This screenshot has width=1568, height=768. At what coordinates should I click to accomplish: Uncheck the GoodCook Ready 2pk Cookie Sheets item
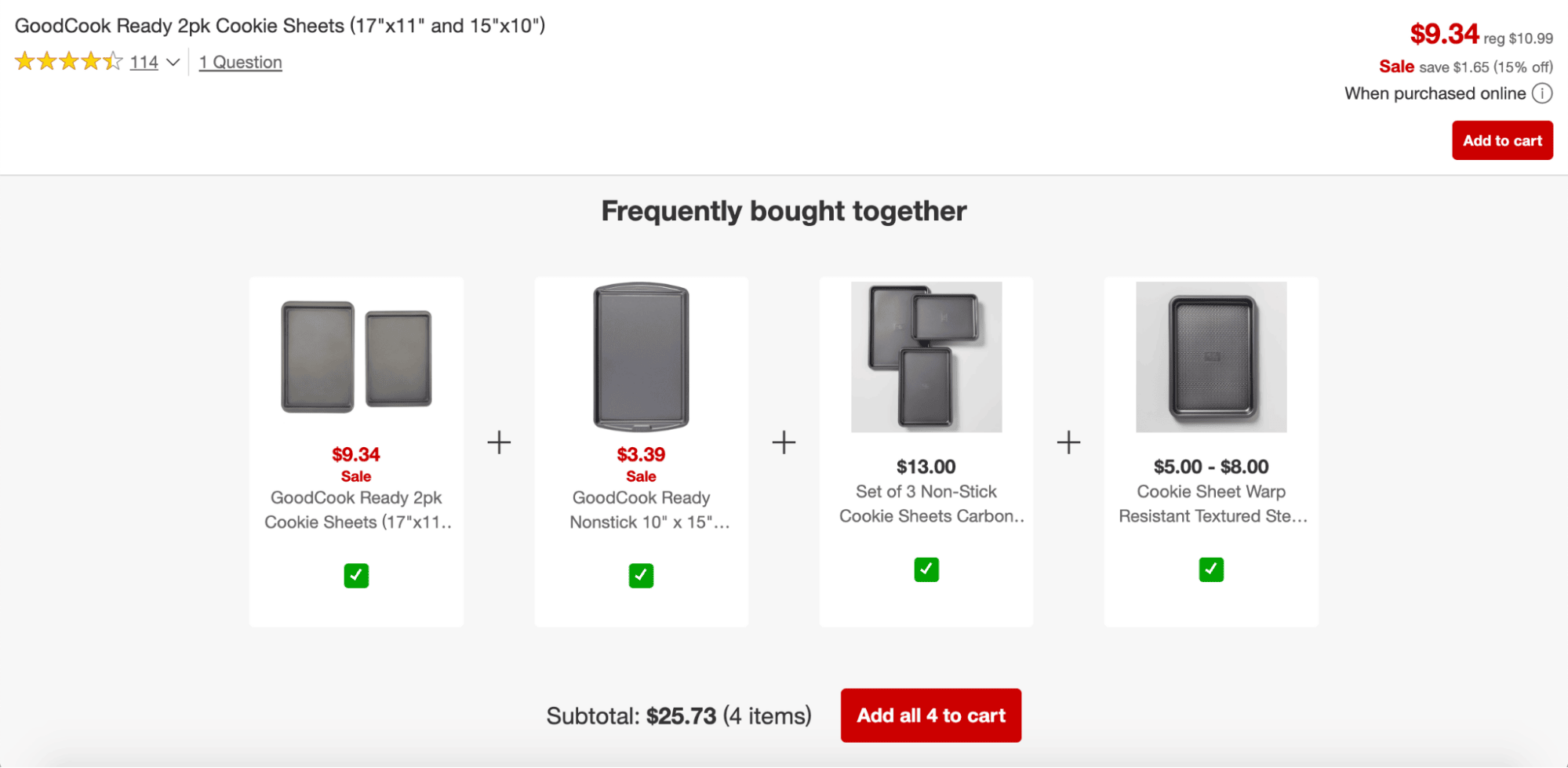point(356,575)
